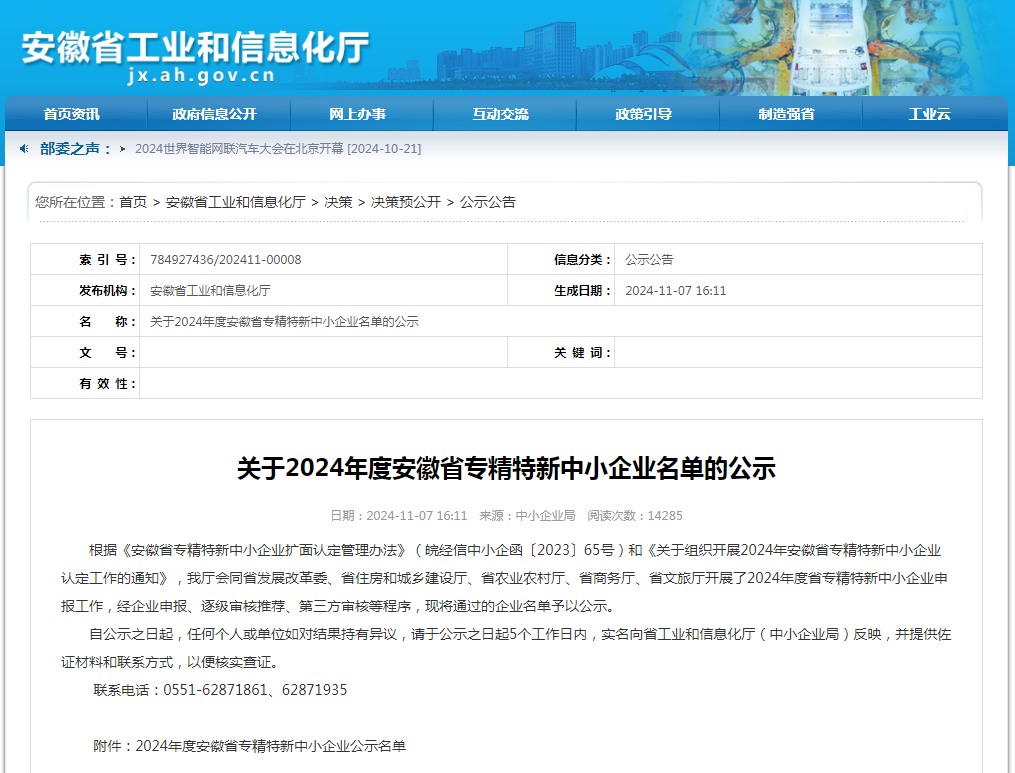Select the 网上办事 nav item
Image resolution: width=1015 pixels, height=773 pixels.
pyautogui.click(x=357, y=114)
